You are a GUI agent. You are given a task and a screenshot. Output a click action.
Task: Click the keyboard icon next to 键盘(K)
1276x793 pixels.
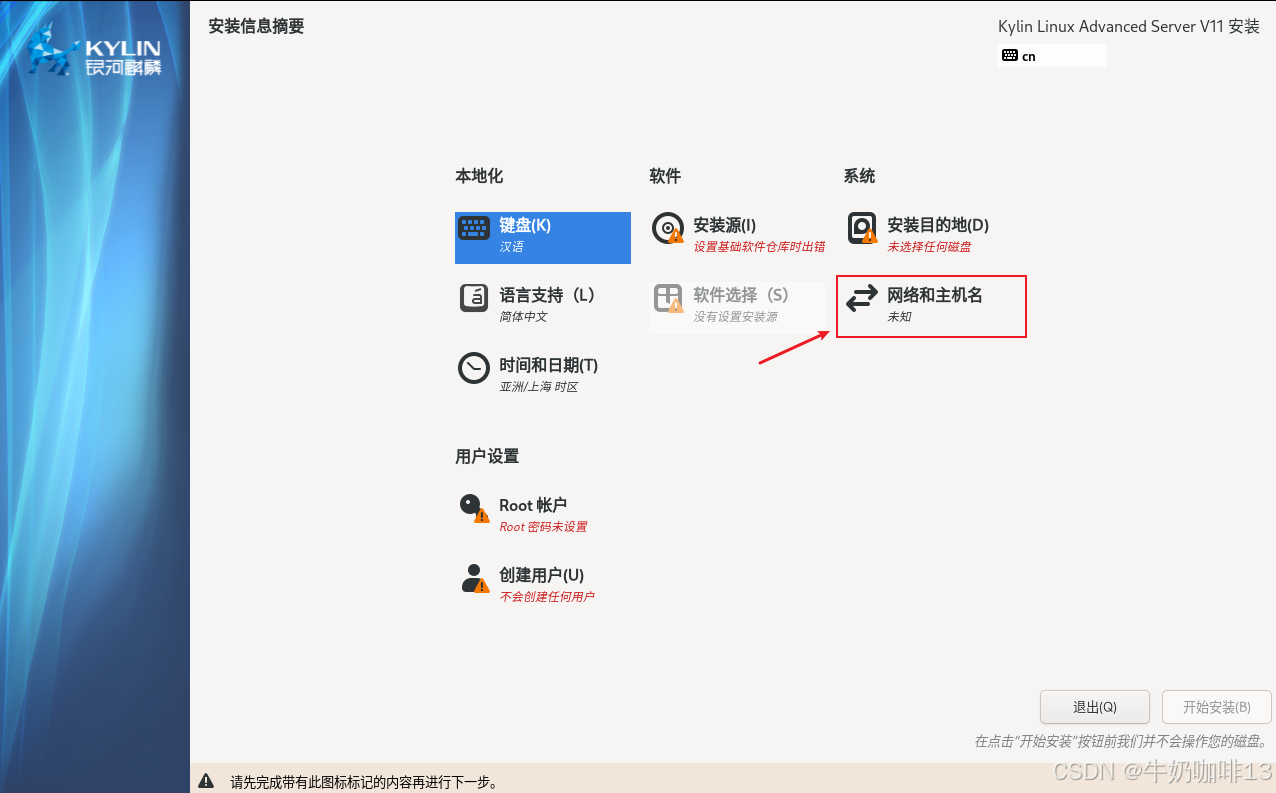(474, 229)
